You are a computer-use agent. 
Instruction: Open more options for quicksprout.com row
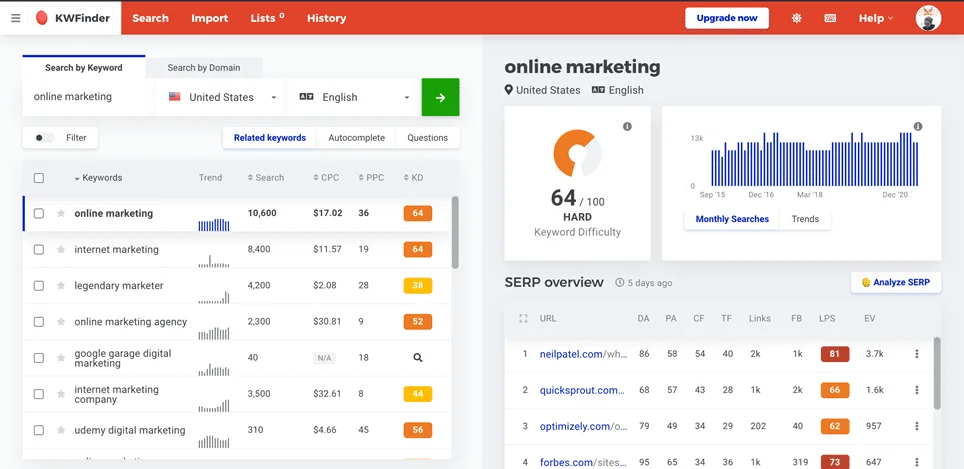[917, 390]
